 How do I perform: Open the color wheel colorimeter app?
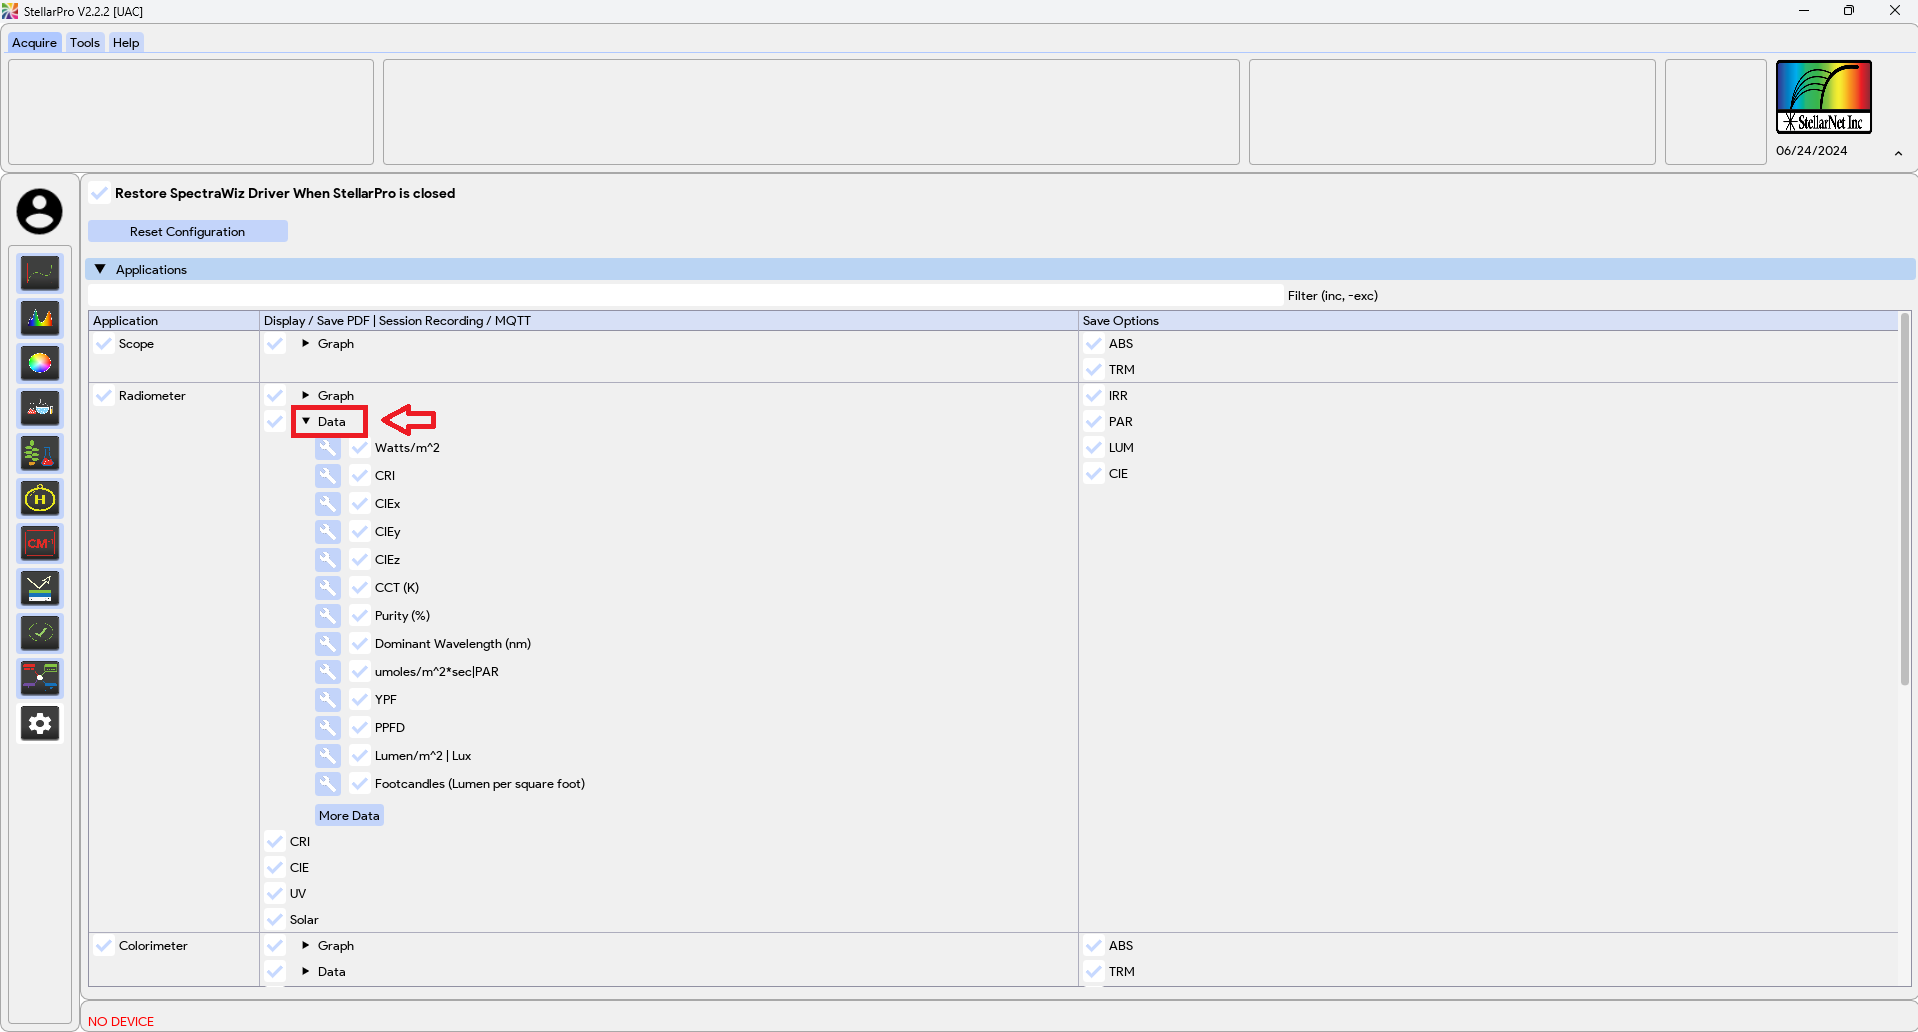coord(40,363)
